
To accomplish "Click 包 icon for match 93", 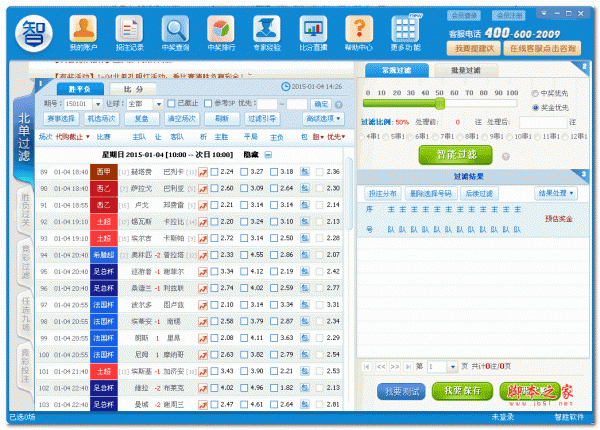I will click(x=305, y=238).
